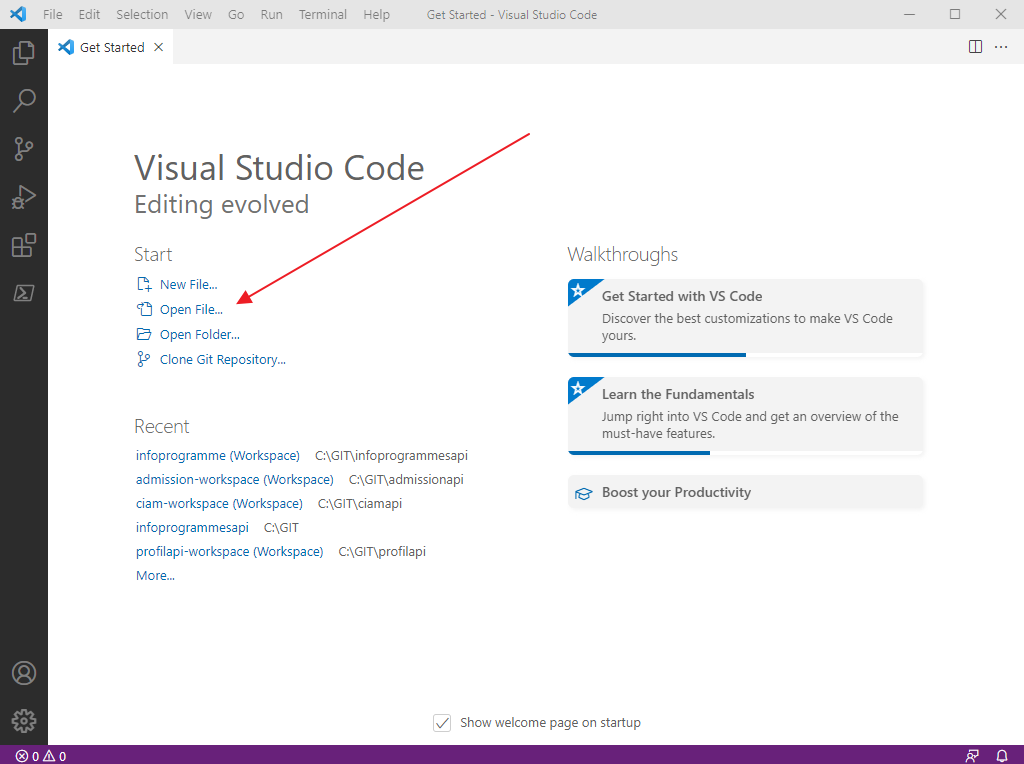This screenshot has width=1024, height=764.
Task: Open the Explorer view in activity bar
Action: (x=24, y=53)
